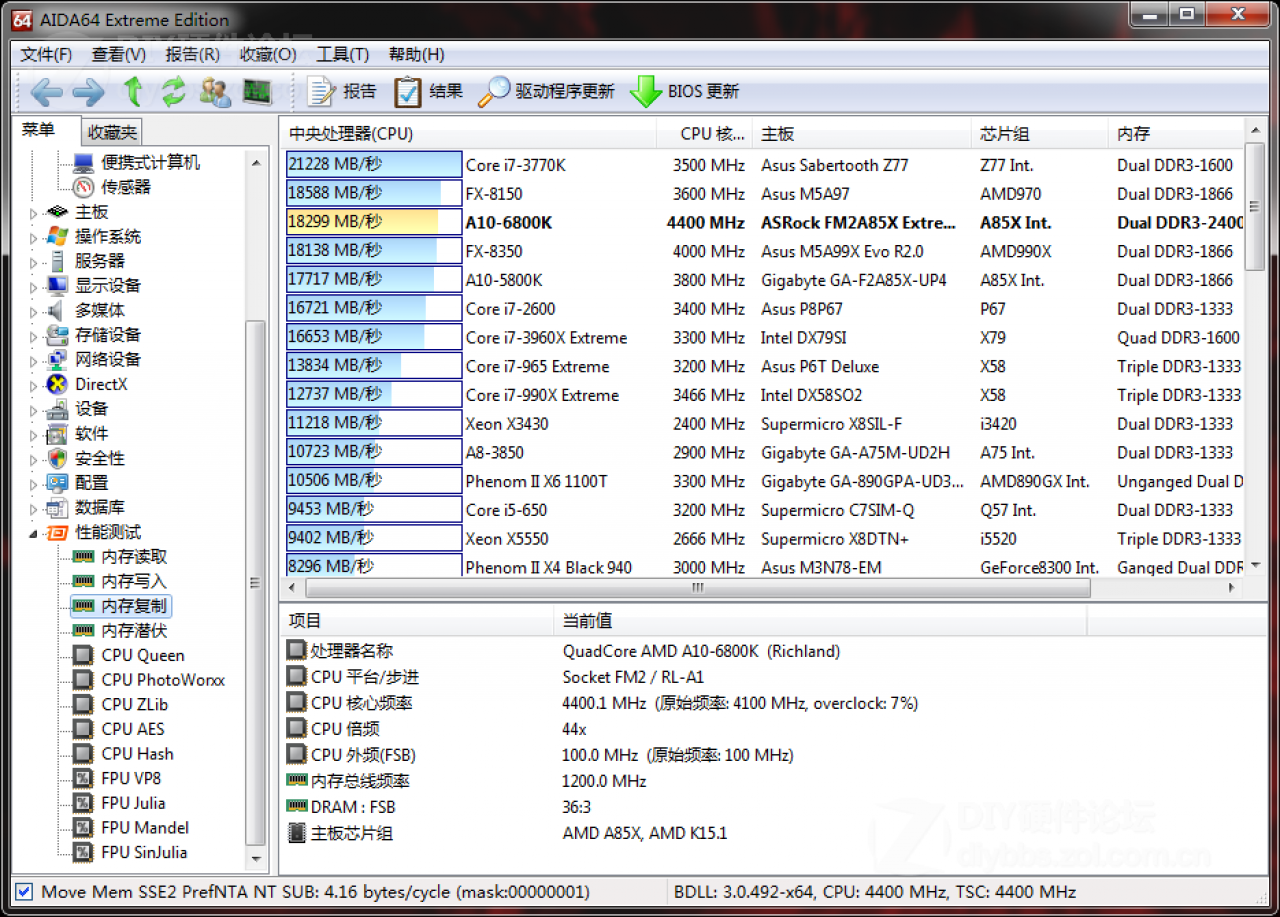Expand the DirectX tree node
Viewport: 1280px width, 917px height.
click(33, 385)
